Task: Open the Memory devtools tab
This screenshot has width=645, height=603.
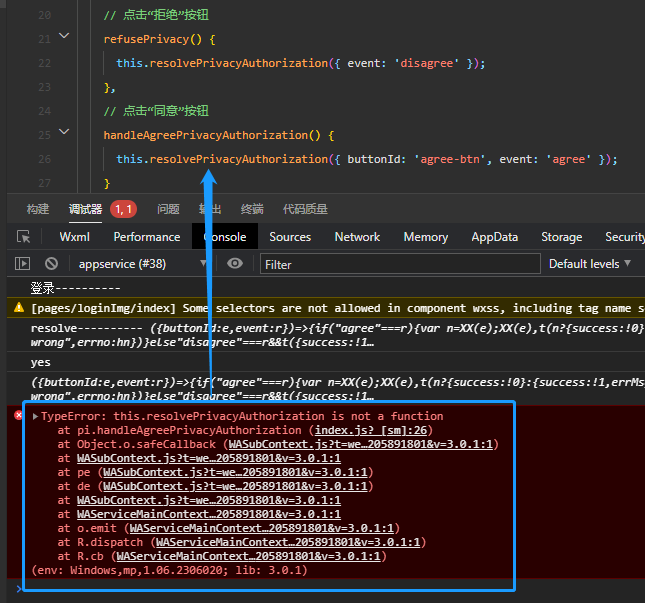Action: point(426,237)
